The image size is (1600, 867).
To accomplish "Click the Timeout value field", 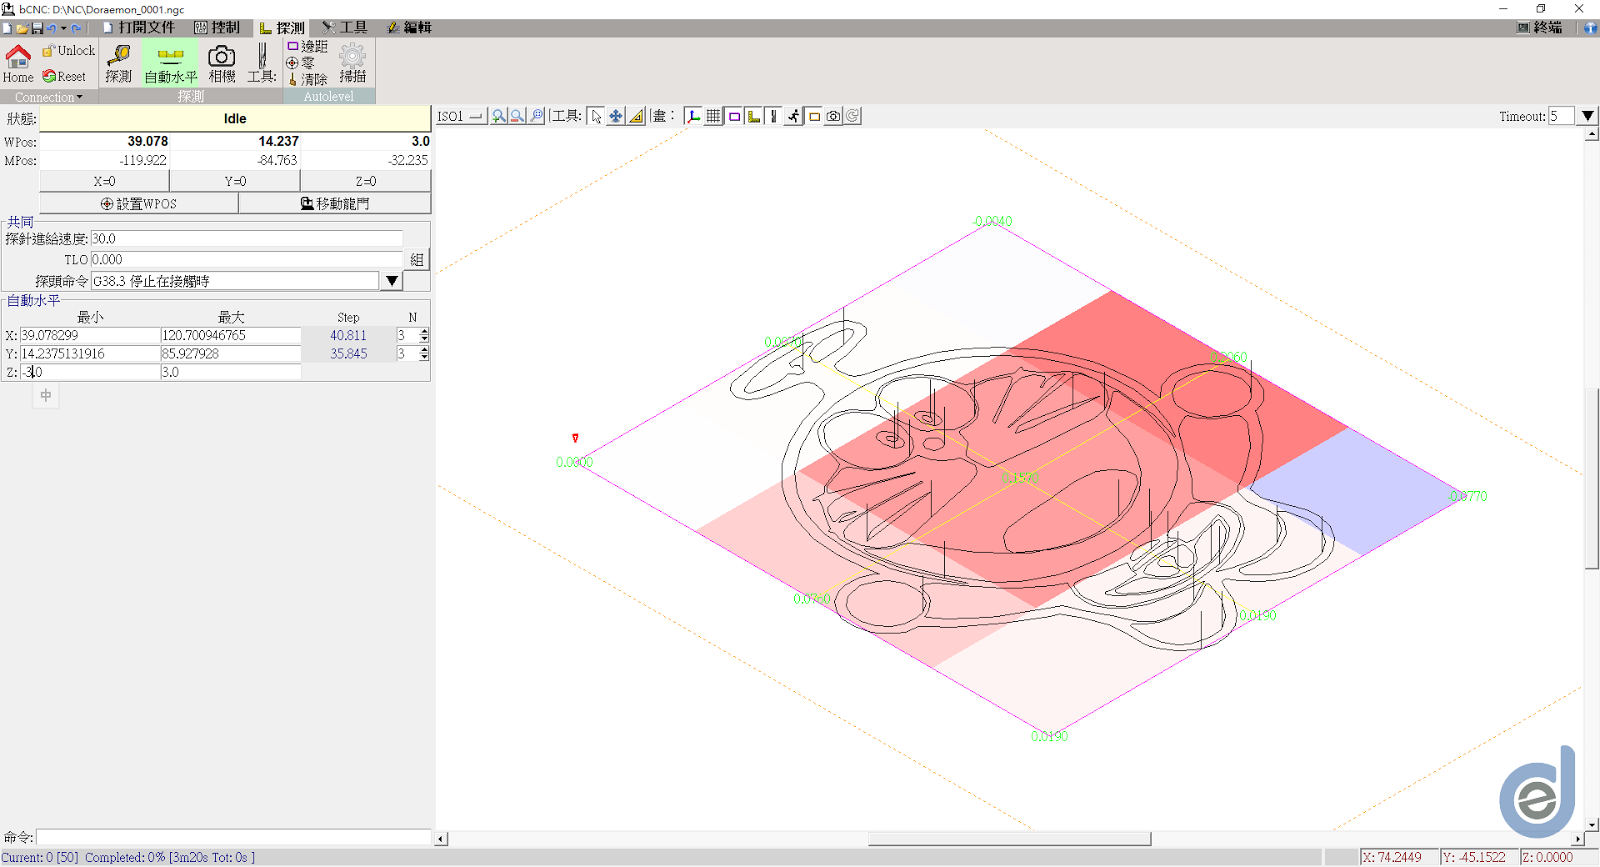I will [1561, 116].
